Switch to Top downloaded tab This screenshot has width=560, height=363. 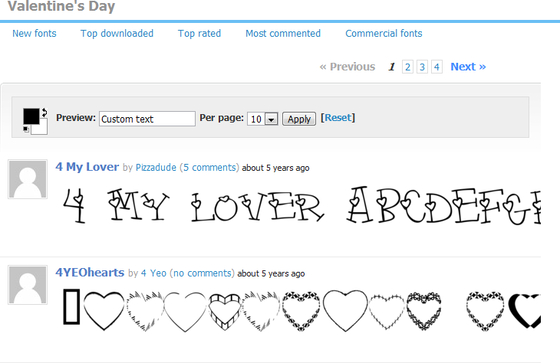click(117, 33)
